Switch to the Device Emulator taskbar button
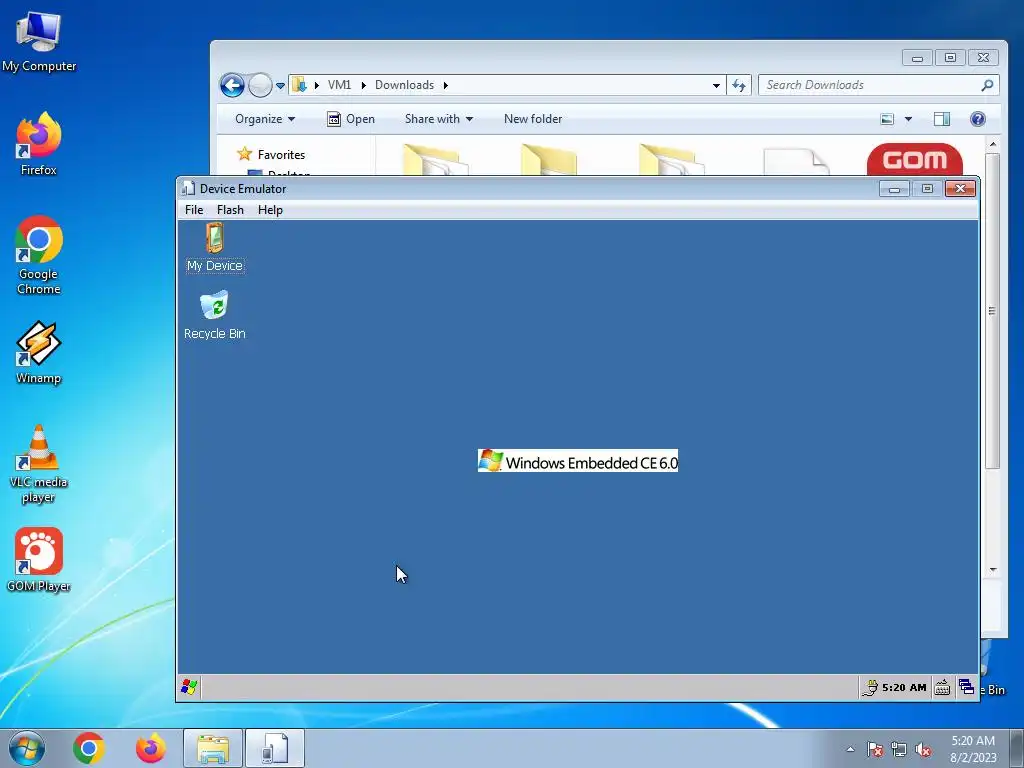Image resolution: width=1024 pixels, height=768 pixels. point(275,748)
